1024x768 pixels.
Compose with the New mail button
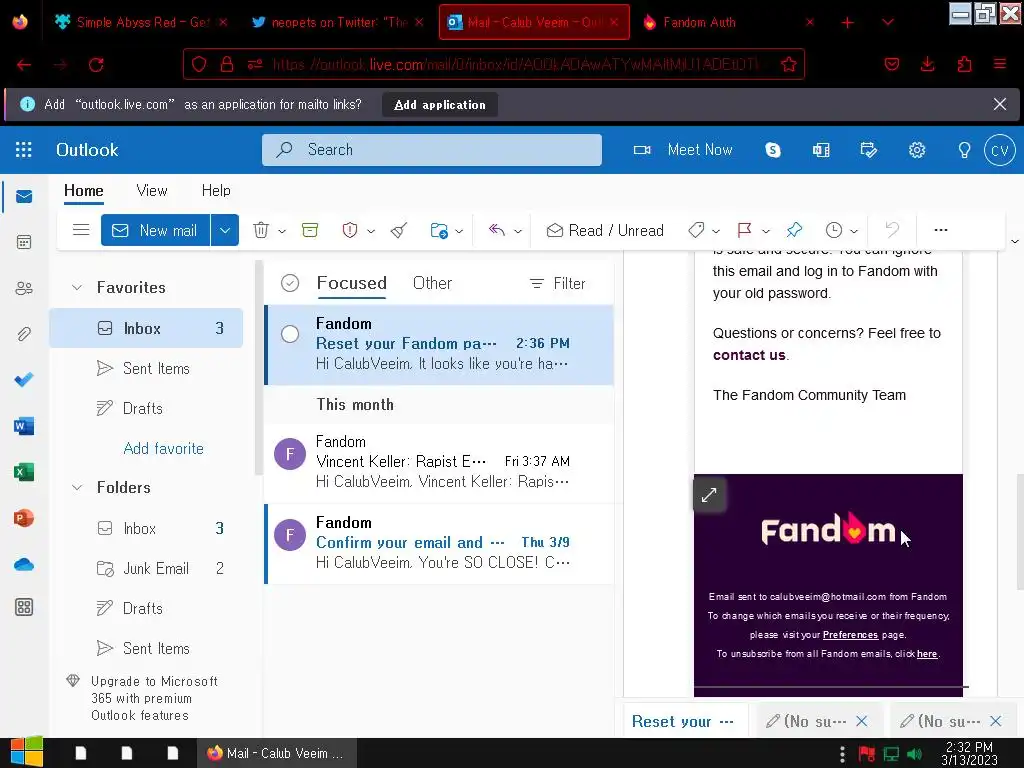pyautogui.click(x=155, y=230)
